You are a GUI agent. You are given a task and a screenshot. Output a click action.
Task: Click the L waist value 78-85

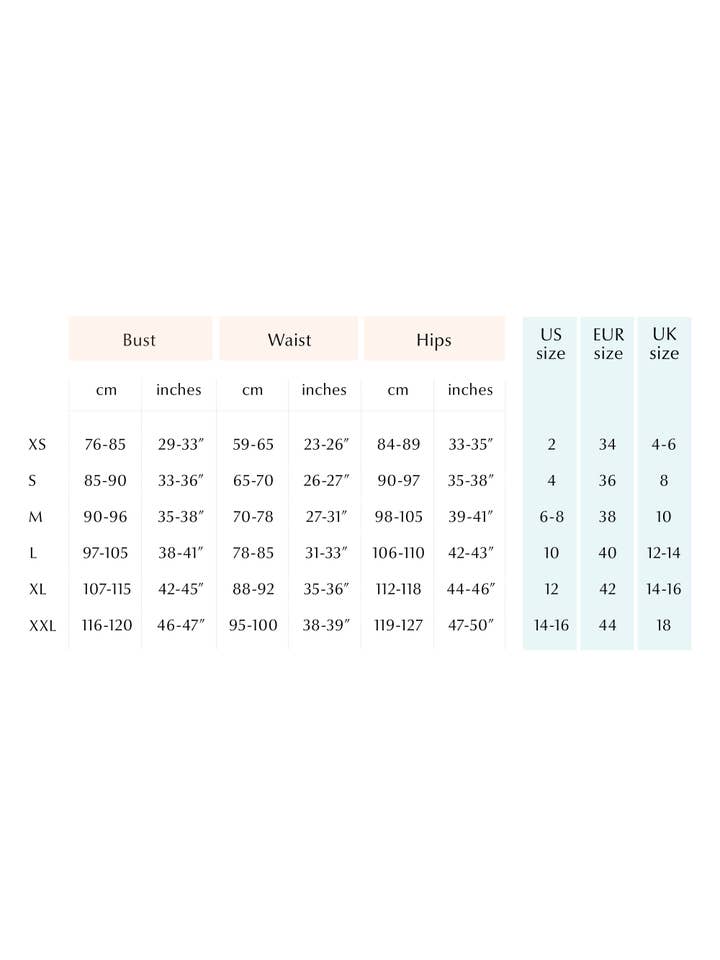coord(252,553)
